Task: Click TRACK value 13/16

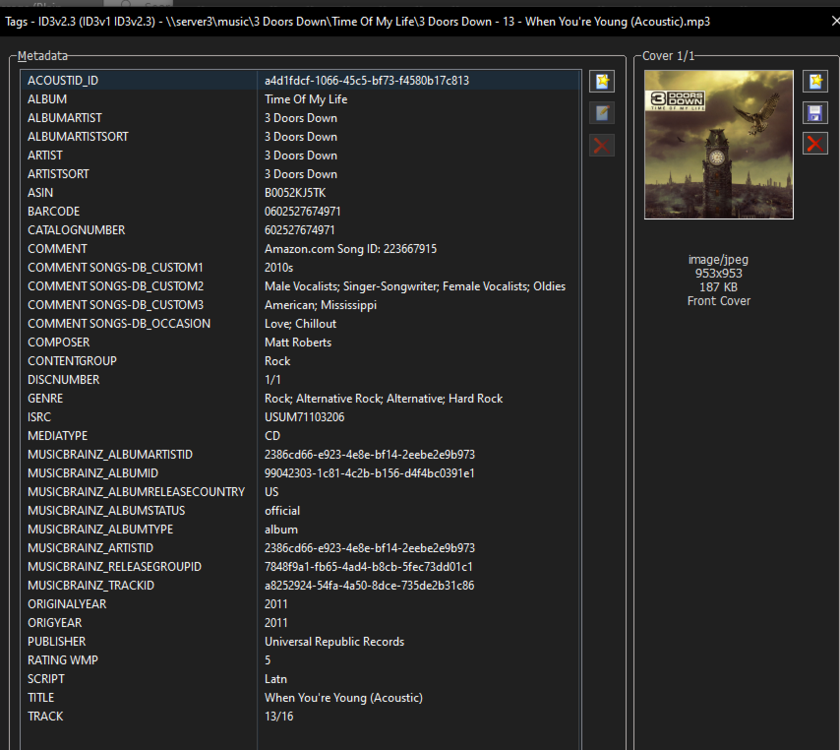Action: [x=279, y=716]
